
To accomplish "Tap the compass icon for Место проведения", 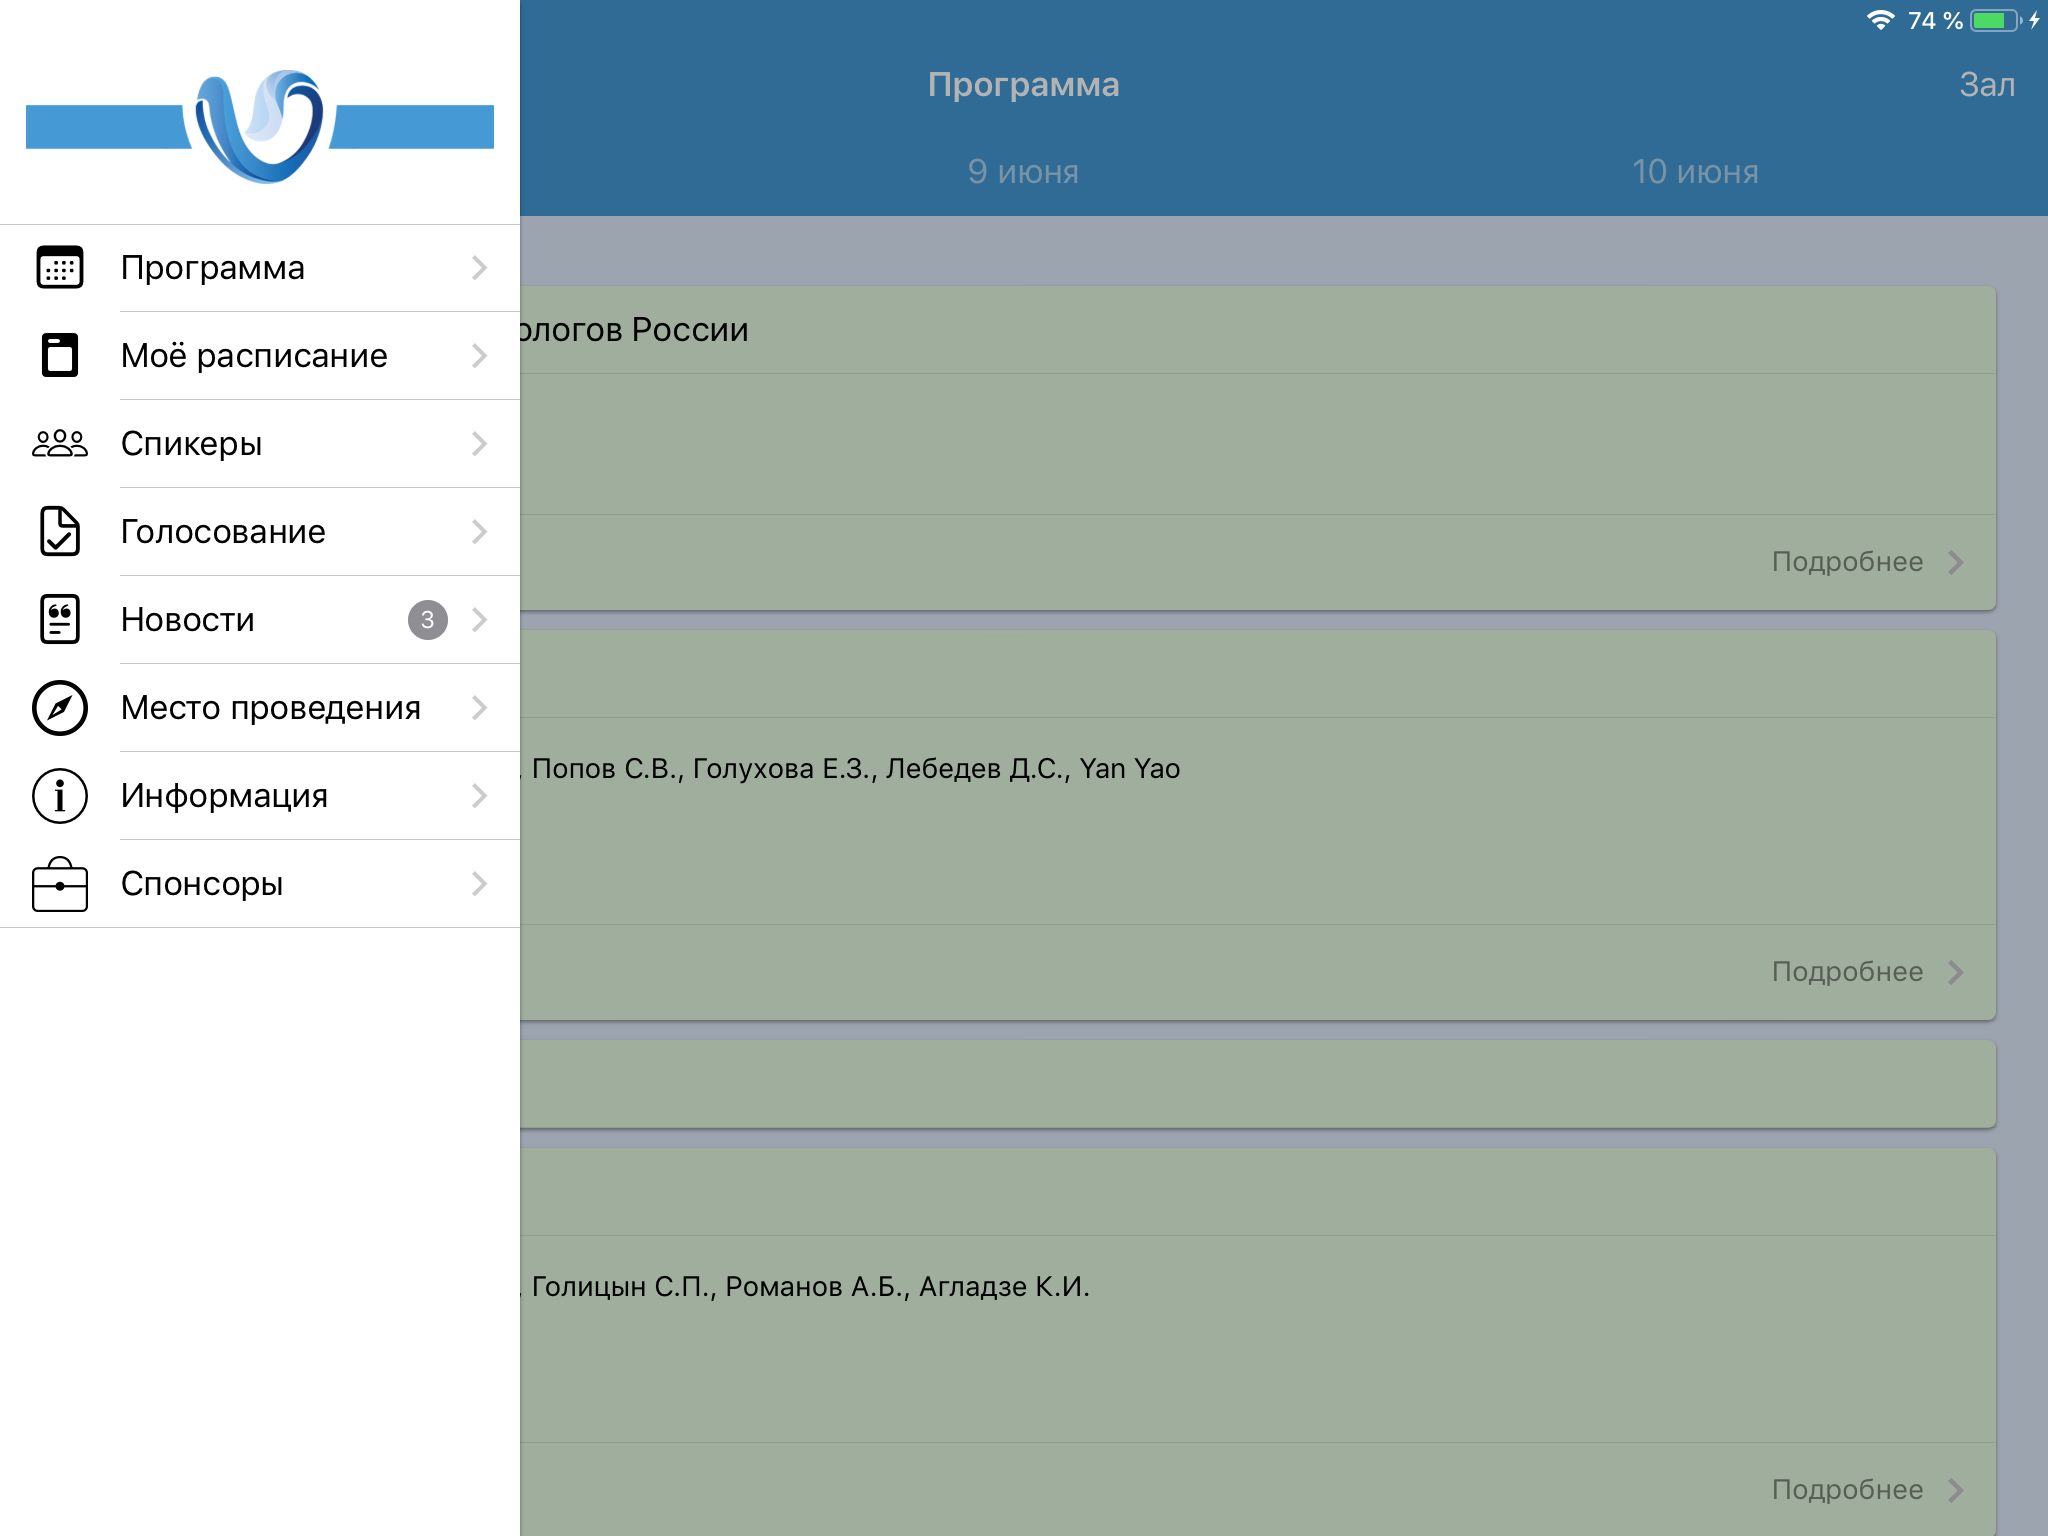I will [60, 708].
